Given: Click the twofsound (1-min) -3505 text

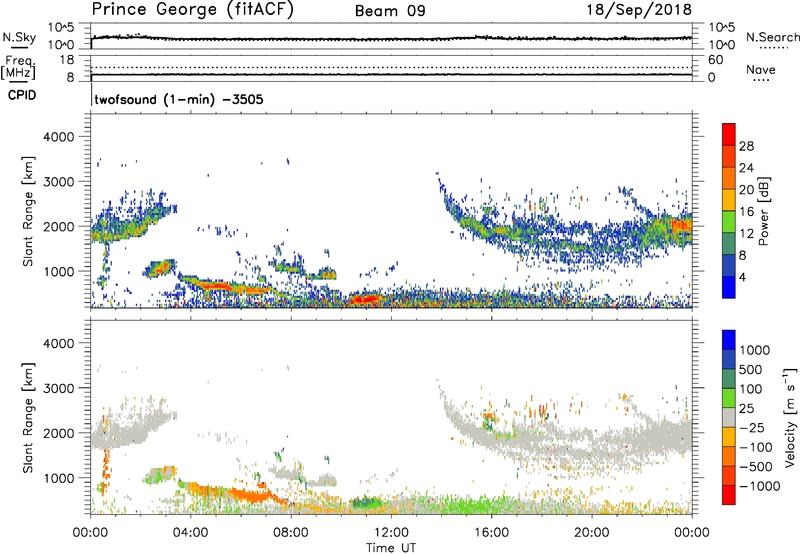Looking at the screenshot, I should click(179, 99).
